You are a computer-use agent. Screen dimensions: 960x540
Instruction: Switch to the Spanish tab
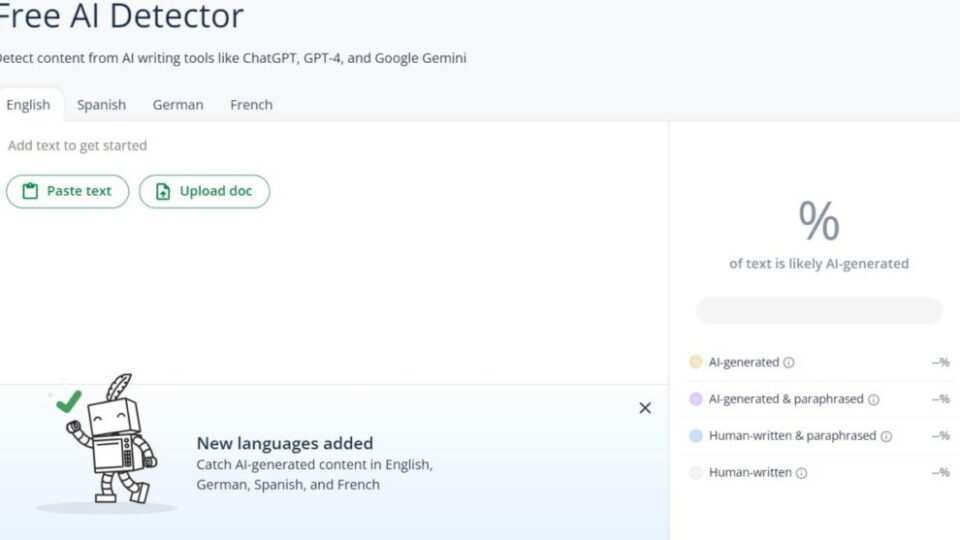[x=101, y=105]
